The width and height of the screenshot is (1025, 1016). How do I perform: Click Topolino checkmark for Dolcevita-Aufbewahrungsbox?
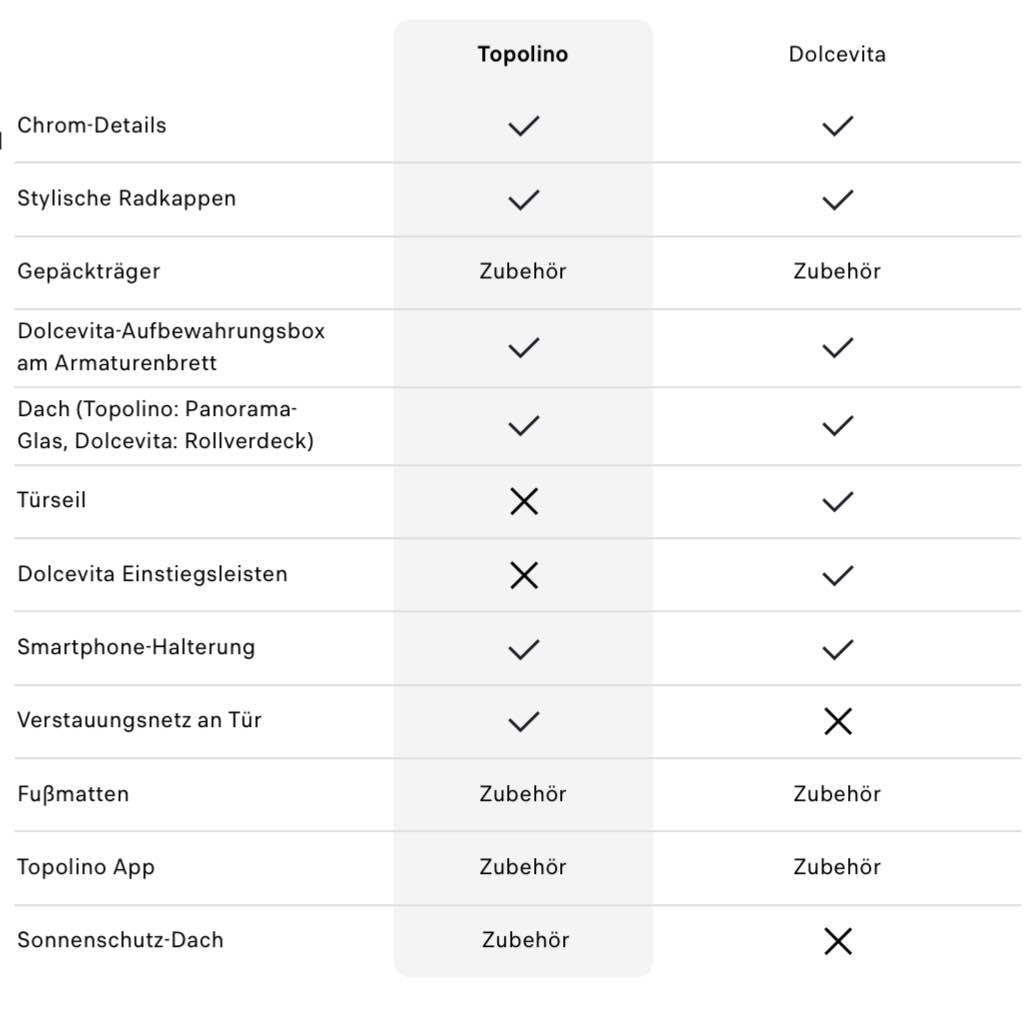(523, 348)
